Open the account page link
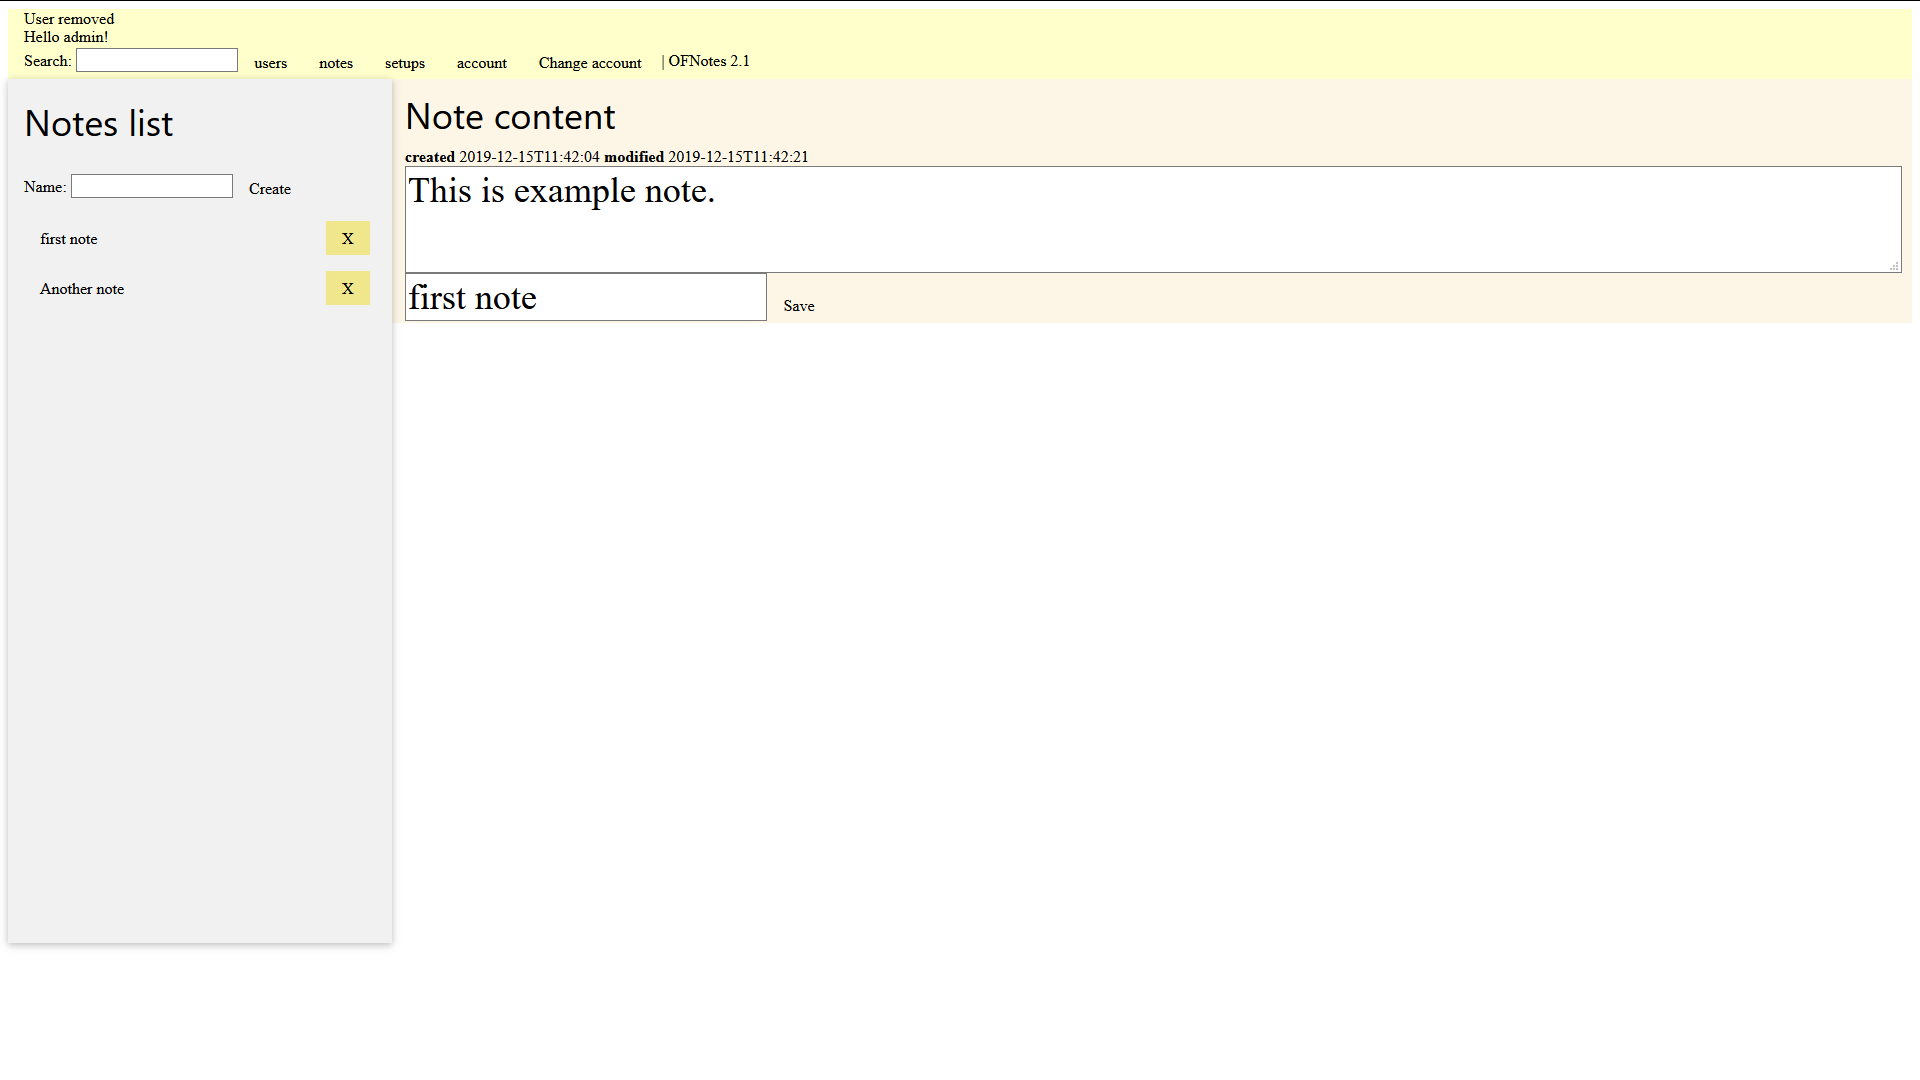This screenshot has width=1920, height=1080. pos(482,63)
